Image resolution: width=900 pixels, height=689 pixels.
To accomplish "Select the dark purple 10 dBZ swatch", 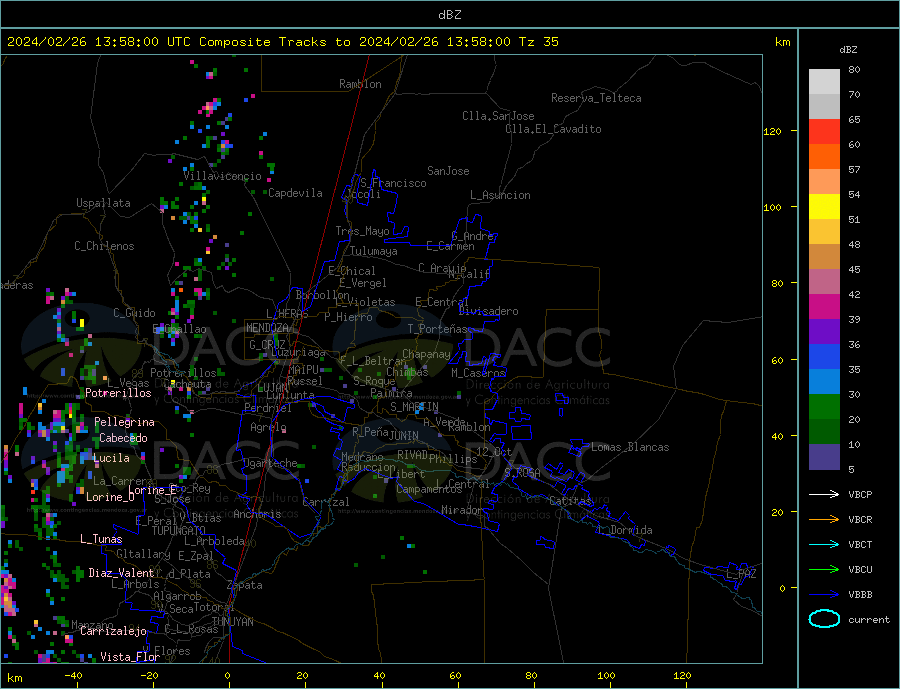I will pyautogui.click(x=824, y=456).
